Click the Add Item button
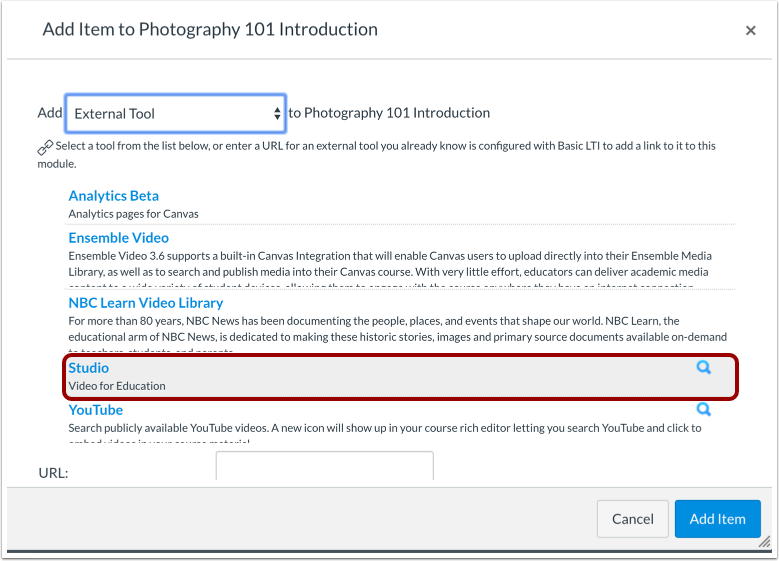Viewport: 779px width, 561px height. (717, 519)
